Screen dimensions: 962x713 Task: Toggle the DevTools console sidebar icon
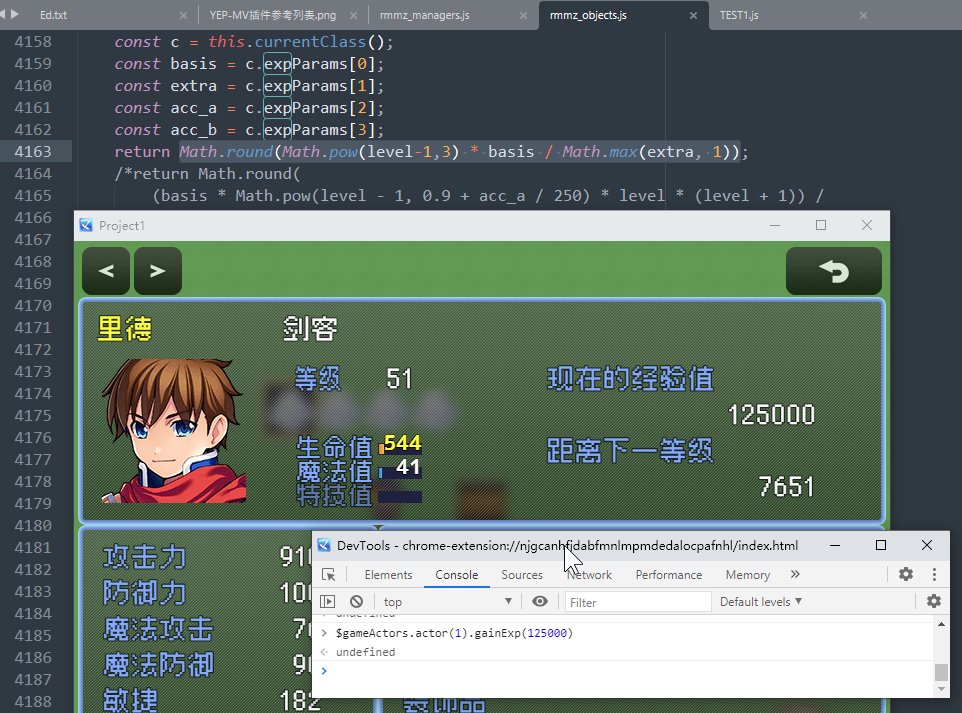pos(328,601)
